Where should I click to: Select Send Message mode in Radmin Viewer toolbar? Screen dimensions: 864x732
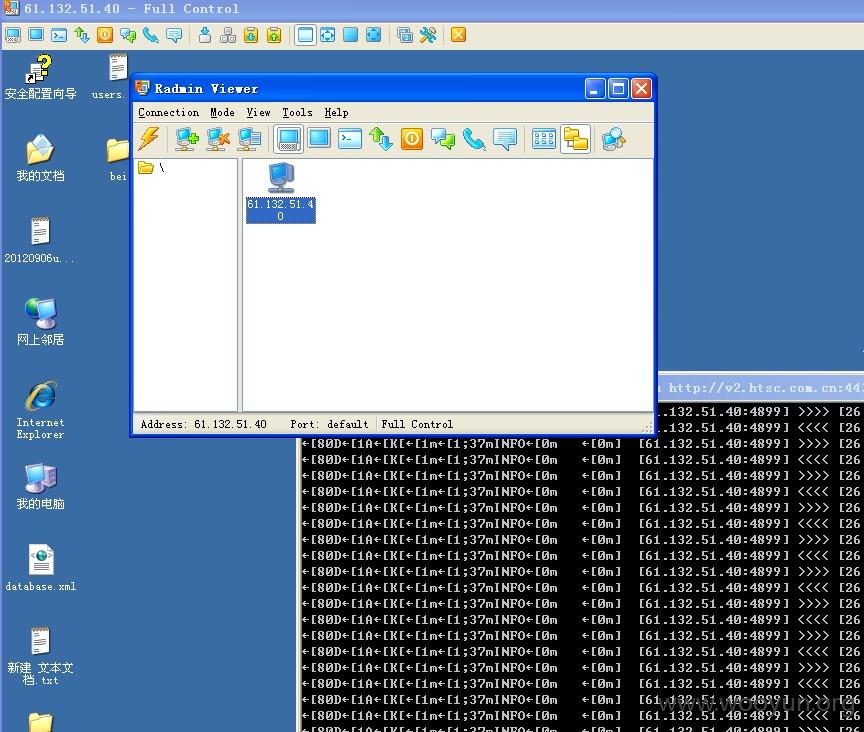point(505,139)
